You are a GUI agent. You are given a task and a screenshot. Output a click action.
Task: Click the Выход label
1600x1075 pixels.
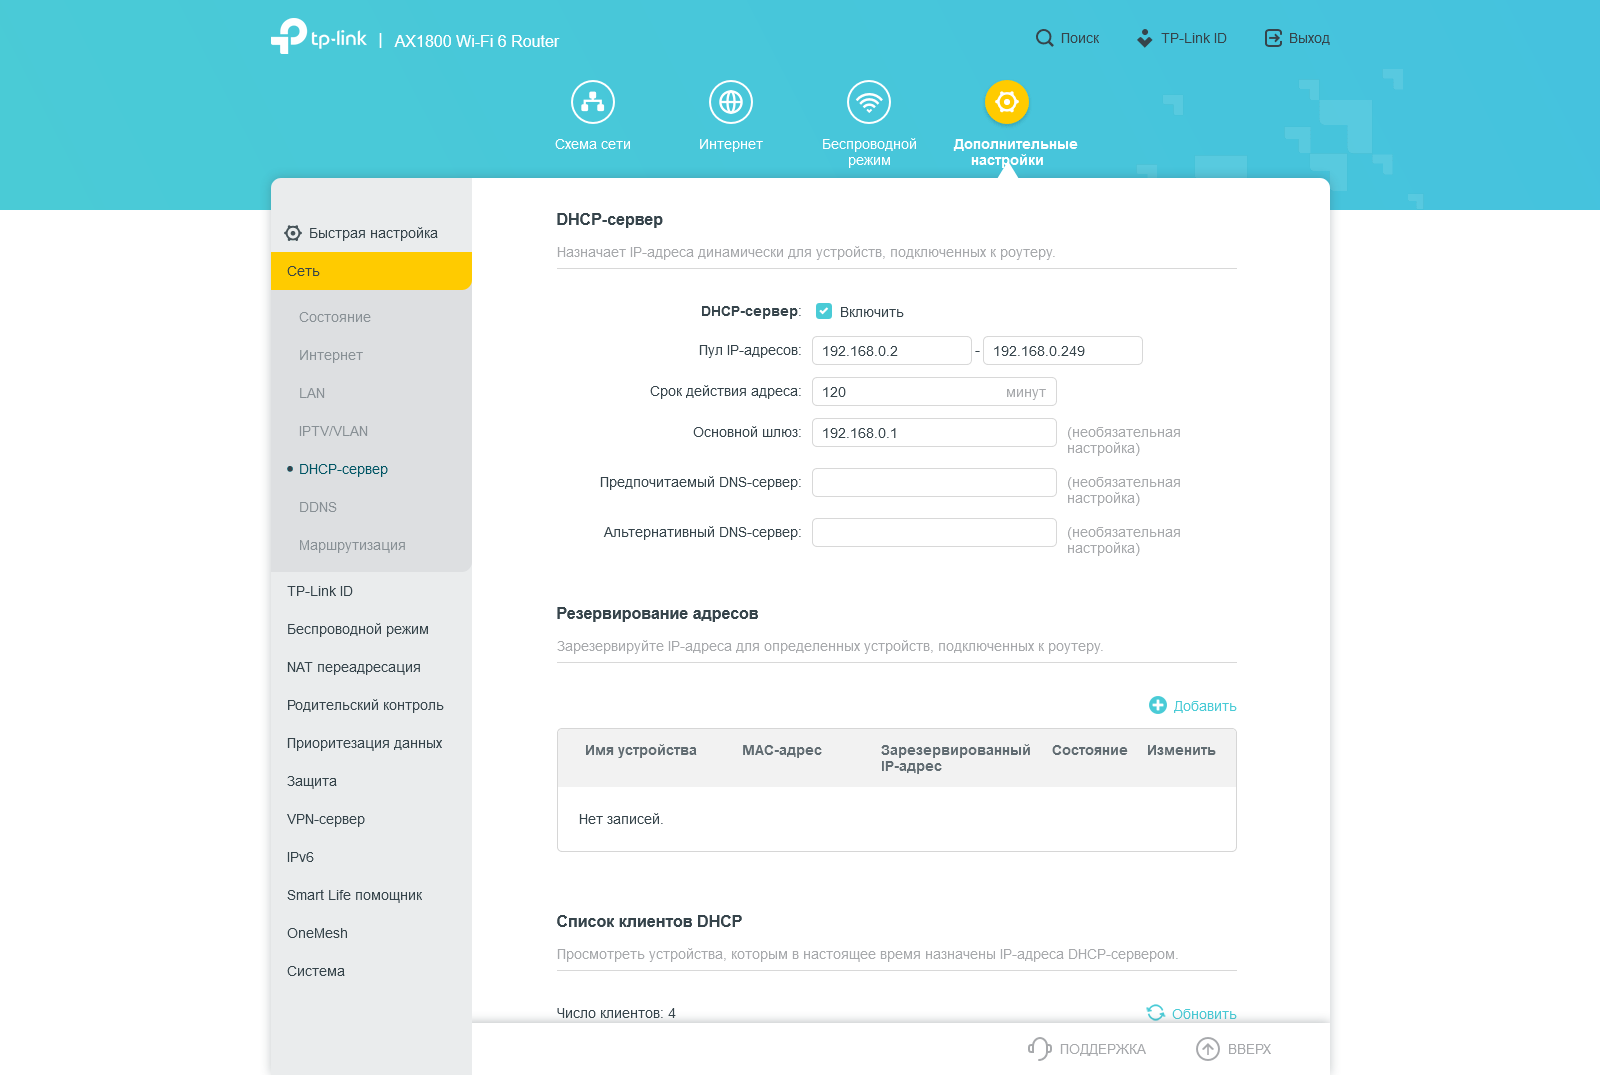[x=1309, y=38]
